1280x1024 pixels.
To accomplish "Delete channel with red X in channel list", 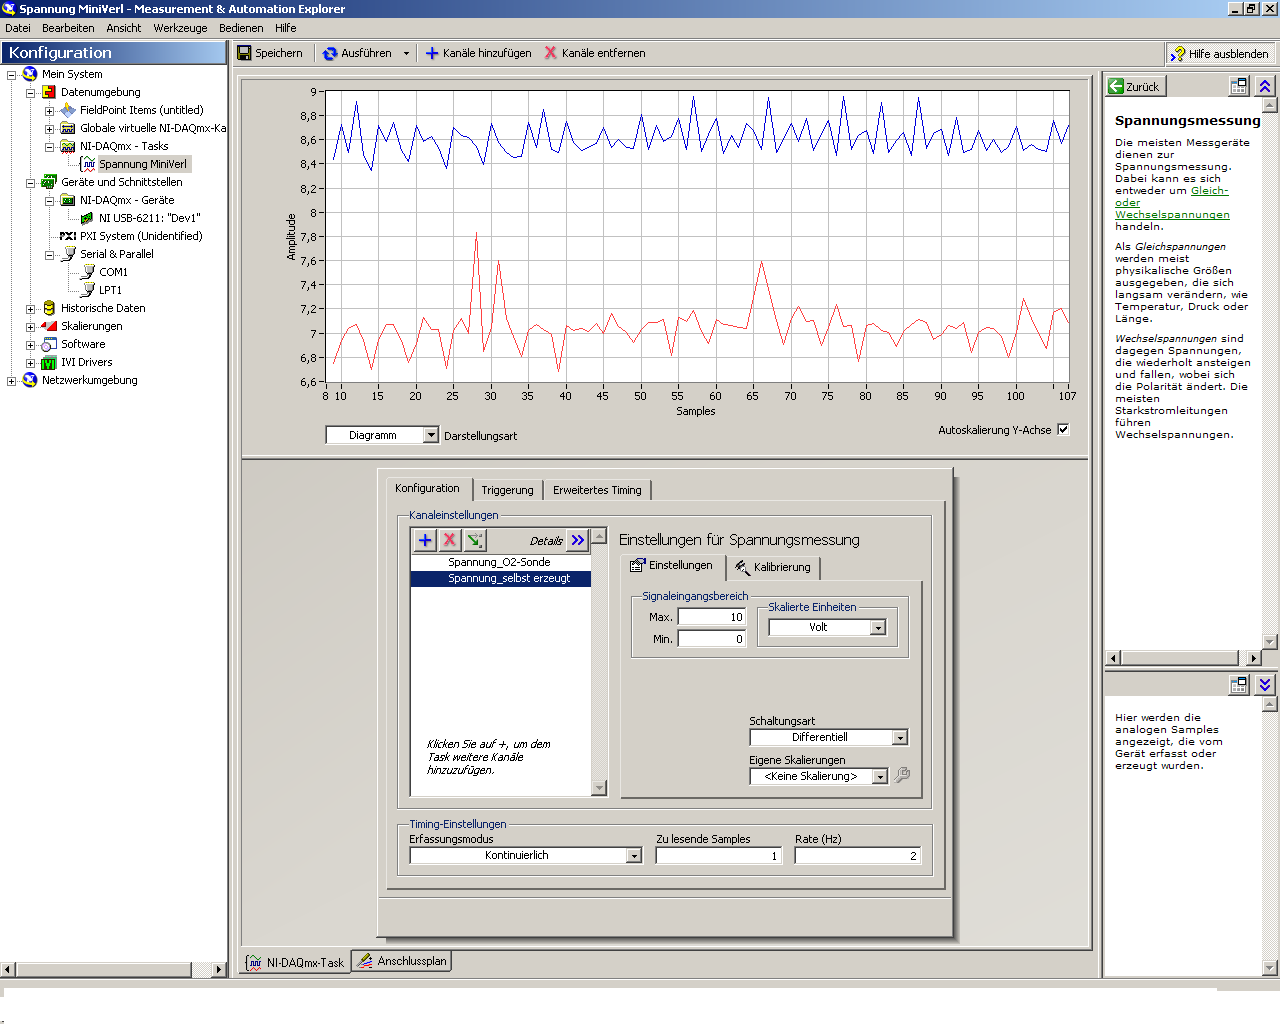I will click(450, 540).
